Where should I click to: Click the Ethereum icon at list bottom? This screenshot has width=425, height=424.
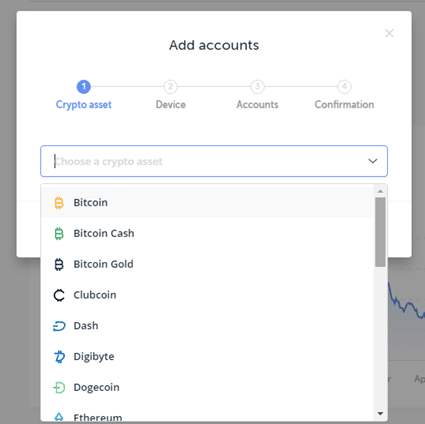[59, 417]
